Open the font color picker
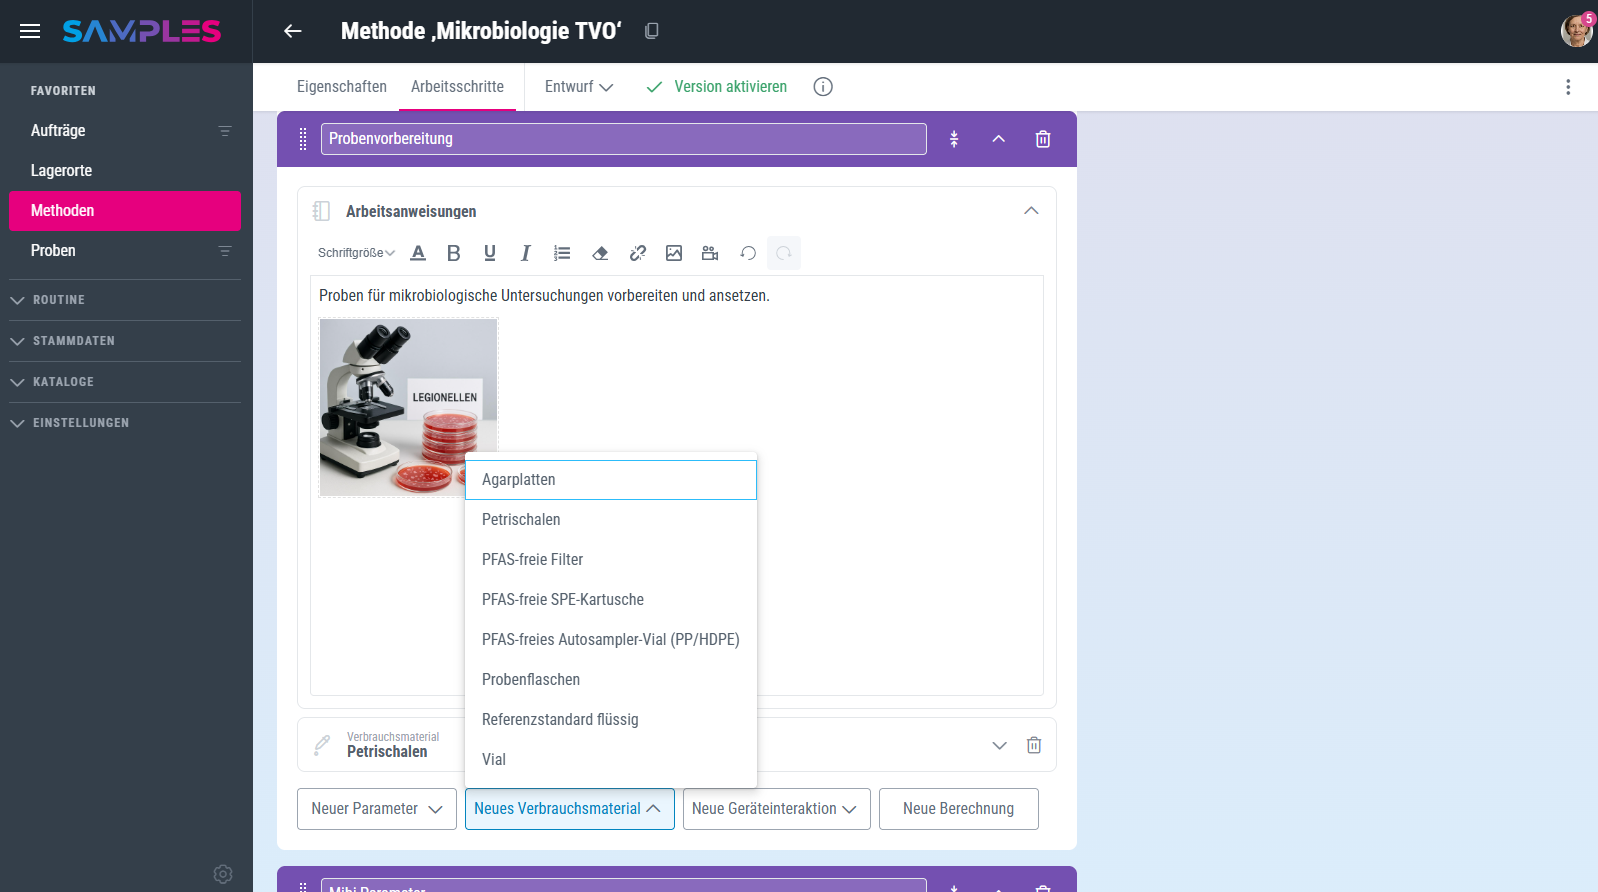The width and height of the screenshot is (1598, 892). point(418,253)
